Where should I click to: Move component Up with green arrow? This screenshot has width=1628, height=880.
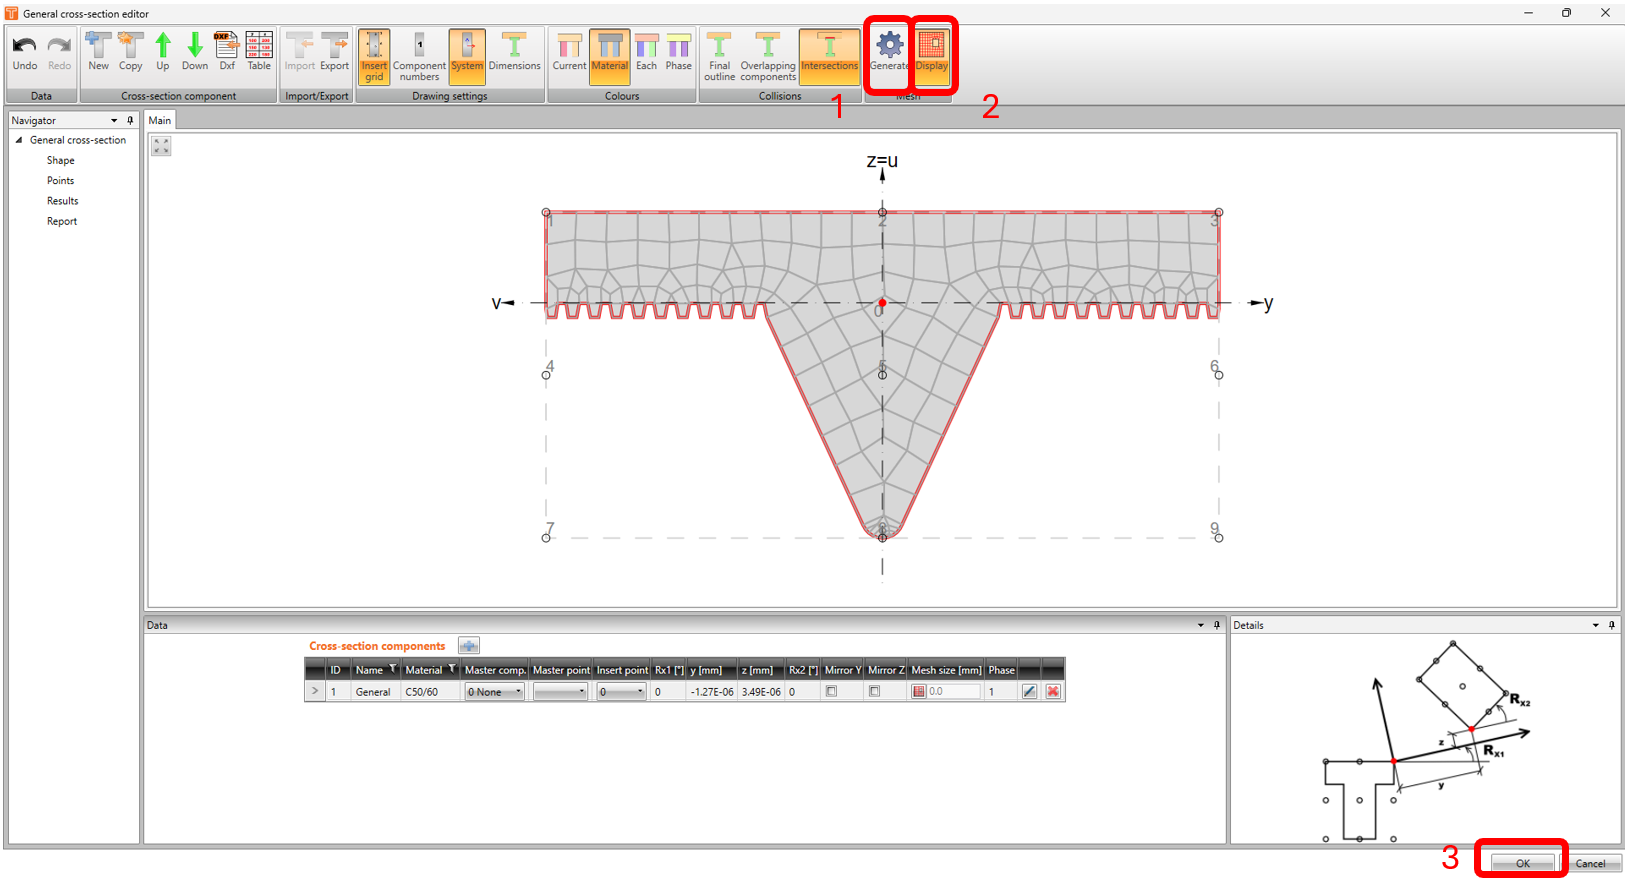click(x=162, y=50)
